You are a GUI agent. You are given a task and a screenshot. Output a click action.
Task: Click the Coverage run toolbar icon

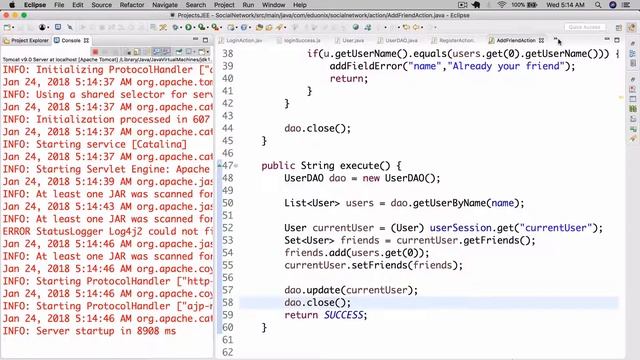point(201,27)
